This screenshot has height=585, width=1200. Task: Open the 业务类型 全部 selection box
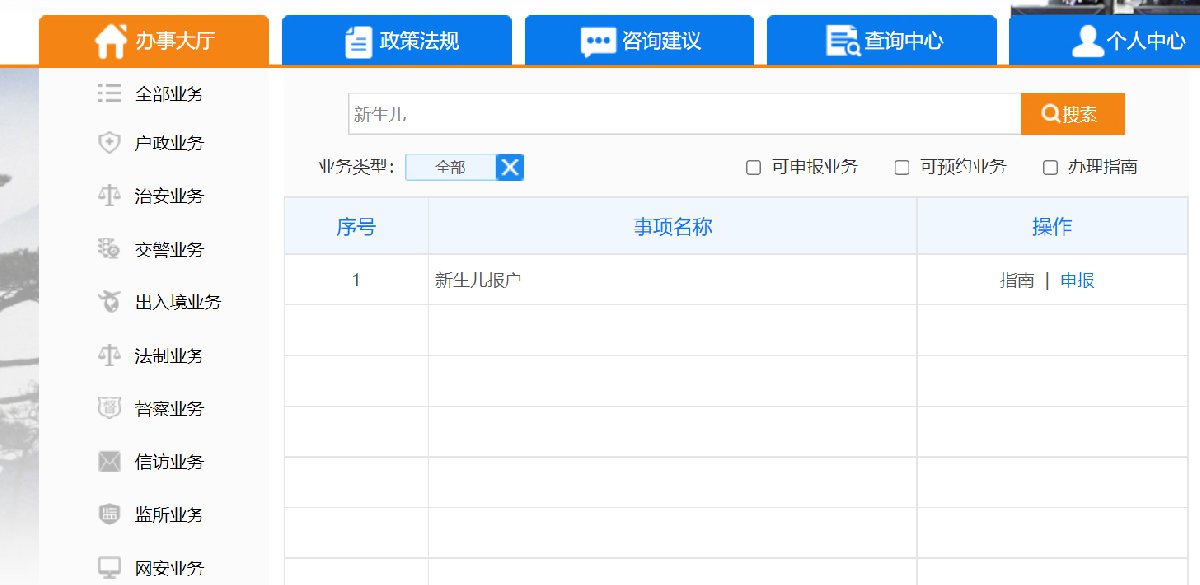451,168
